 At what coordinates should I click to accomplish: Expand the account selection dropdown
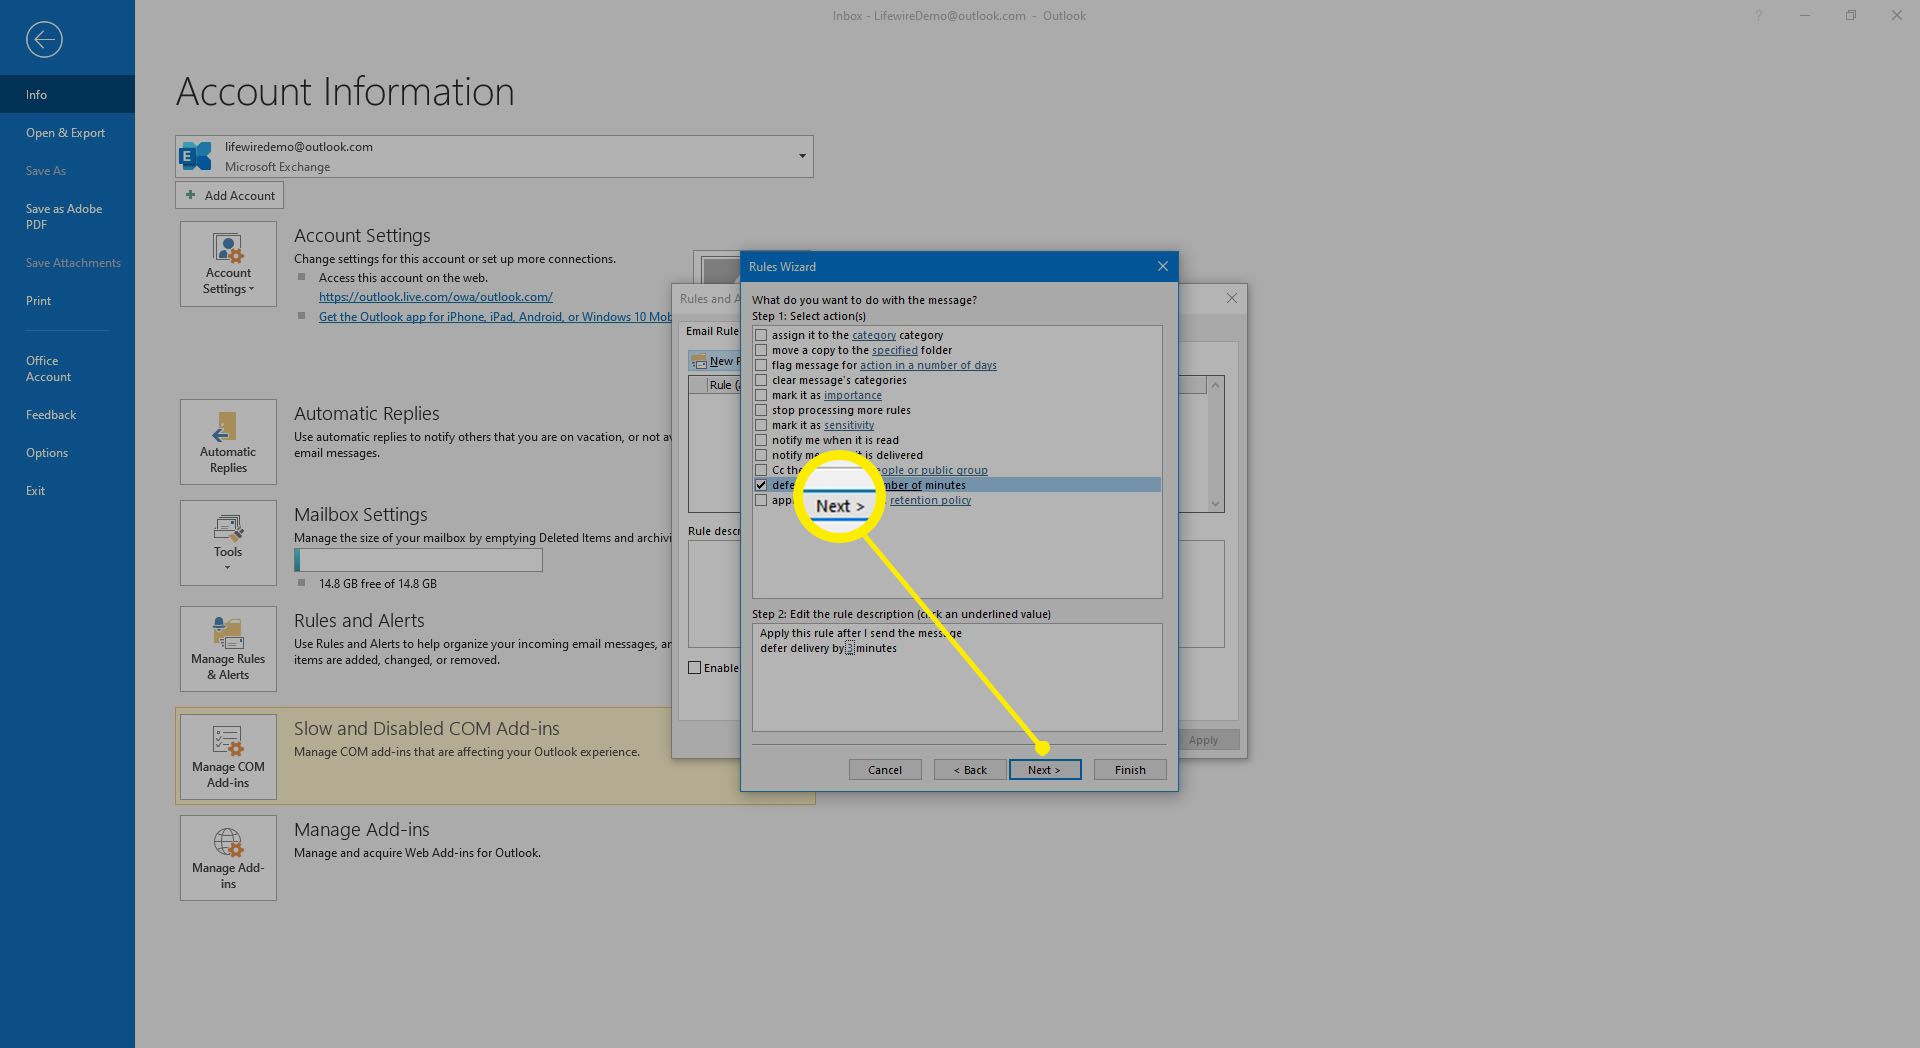(x=802, y=156)
